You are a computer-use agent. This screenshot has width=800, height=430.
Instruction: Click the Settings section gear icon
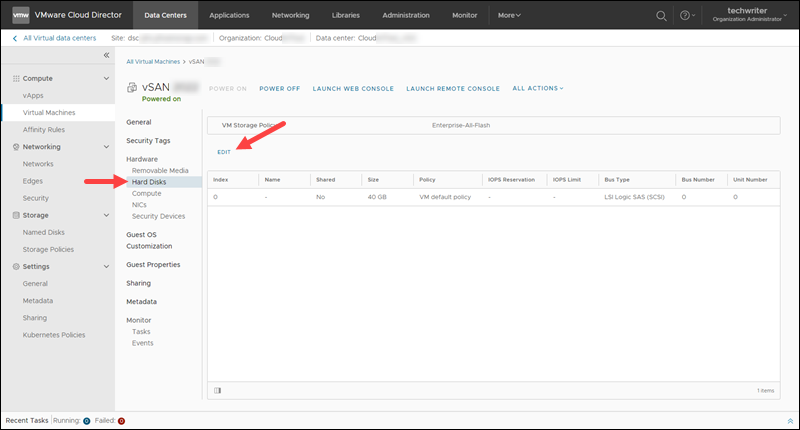(x=16, y=266)
